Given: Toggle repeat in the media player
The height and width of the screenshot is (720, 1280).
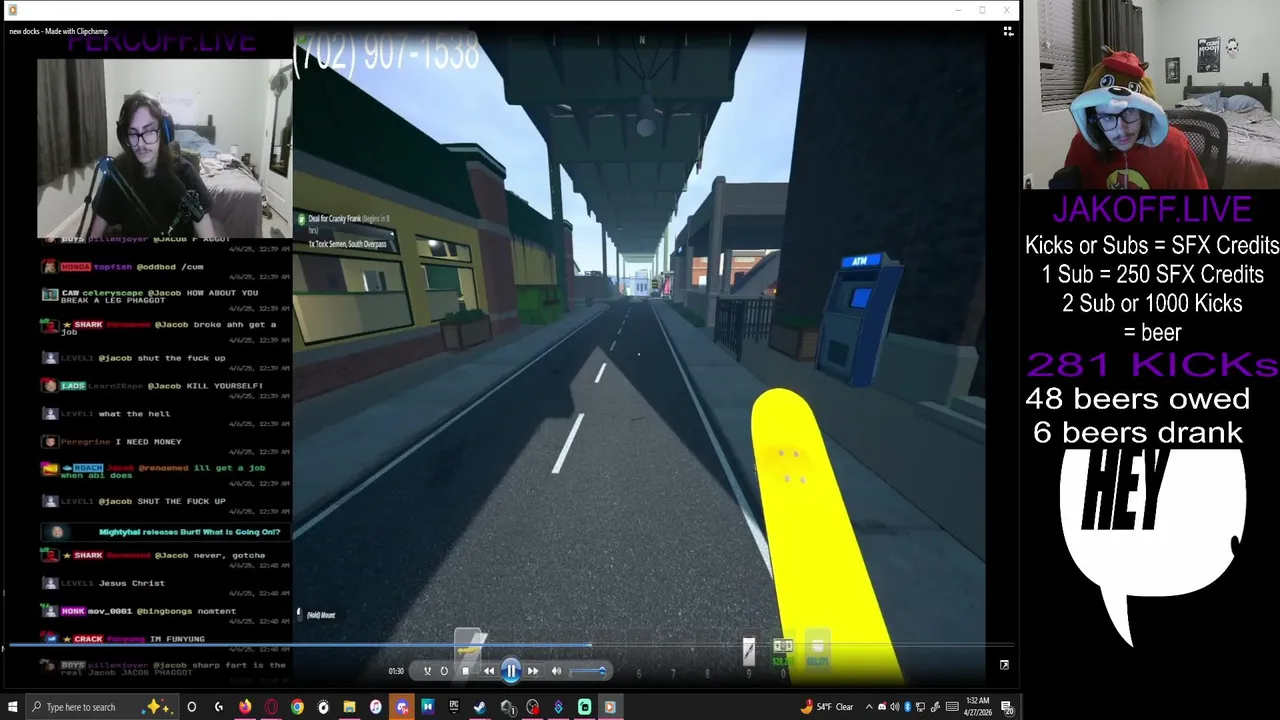Looking at the screenshot, I should [x=444, y=671].
